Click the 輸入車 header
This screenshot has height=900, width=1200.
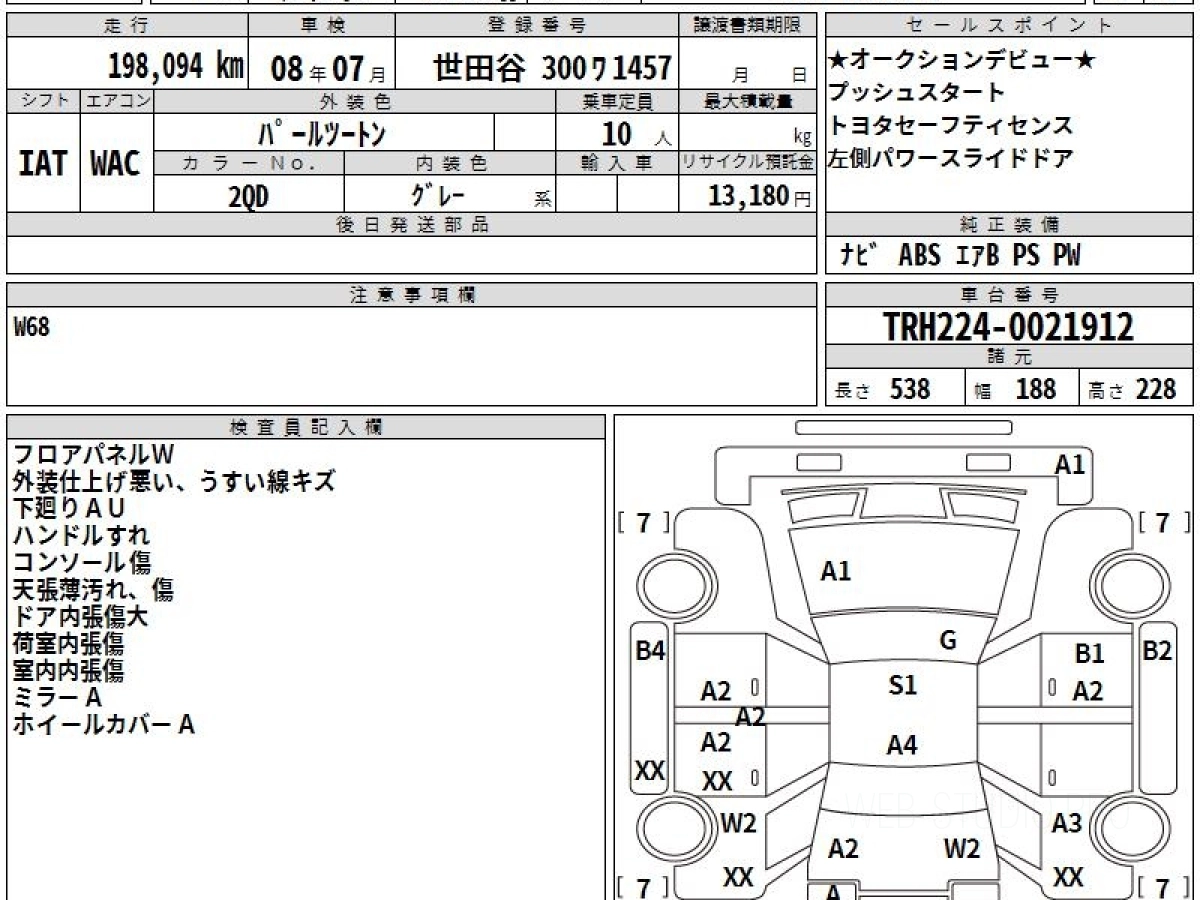click(x=618, y=163)
